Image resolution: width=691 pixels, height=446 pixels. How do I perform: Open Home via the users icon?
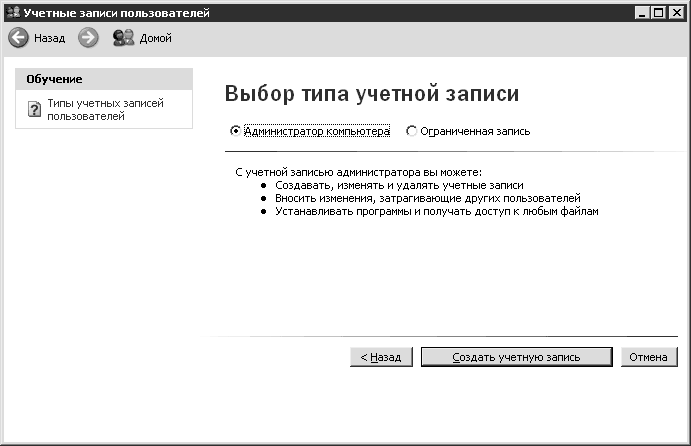(123, 38)
